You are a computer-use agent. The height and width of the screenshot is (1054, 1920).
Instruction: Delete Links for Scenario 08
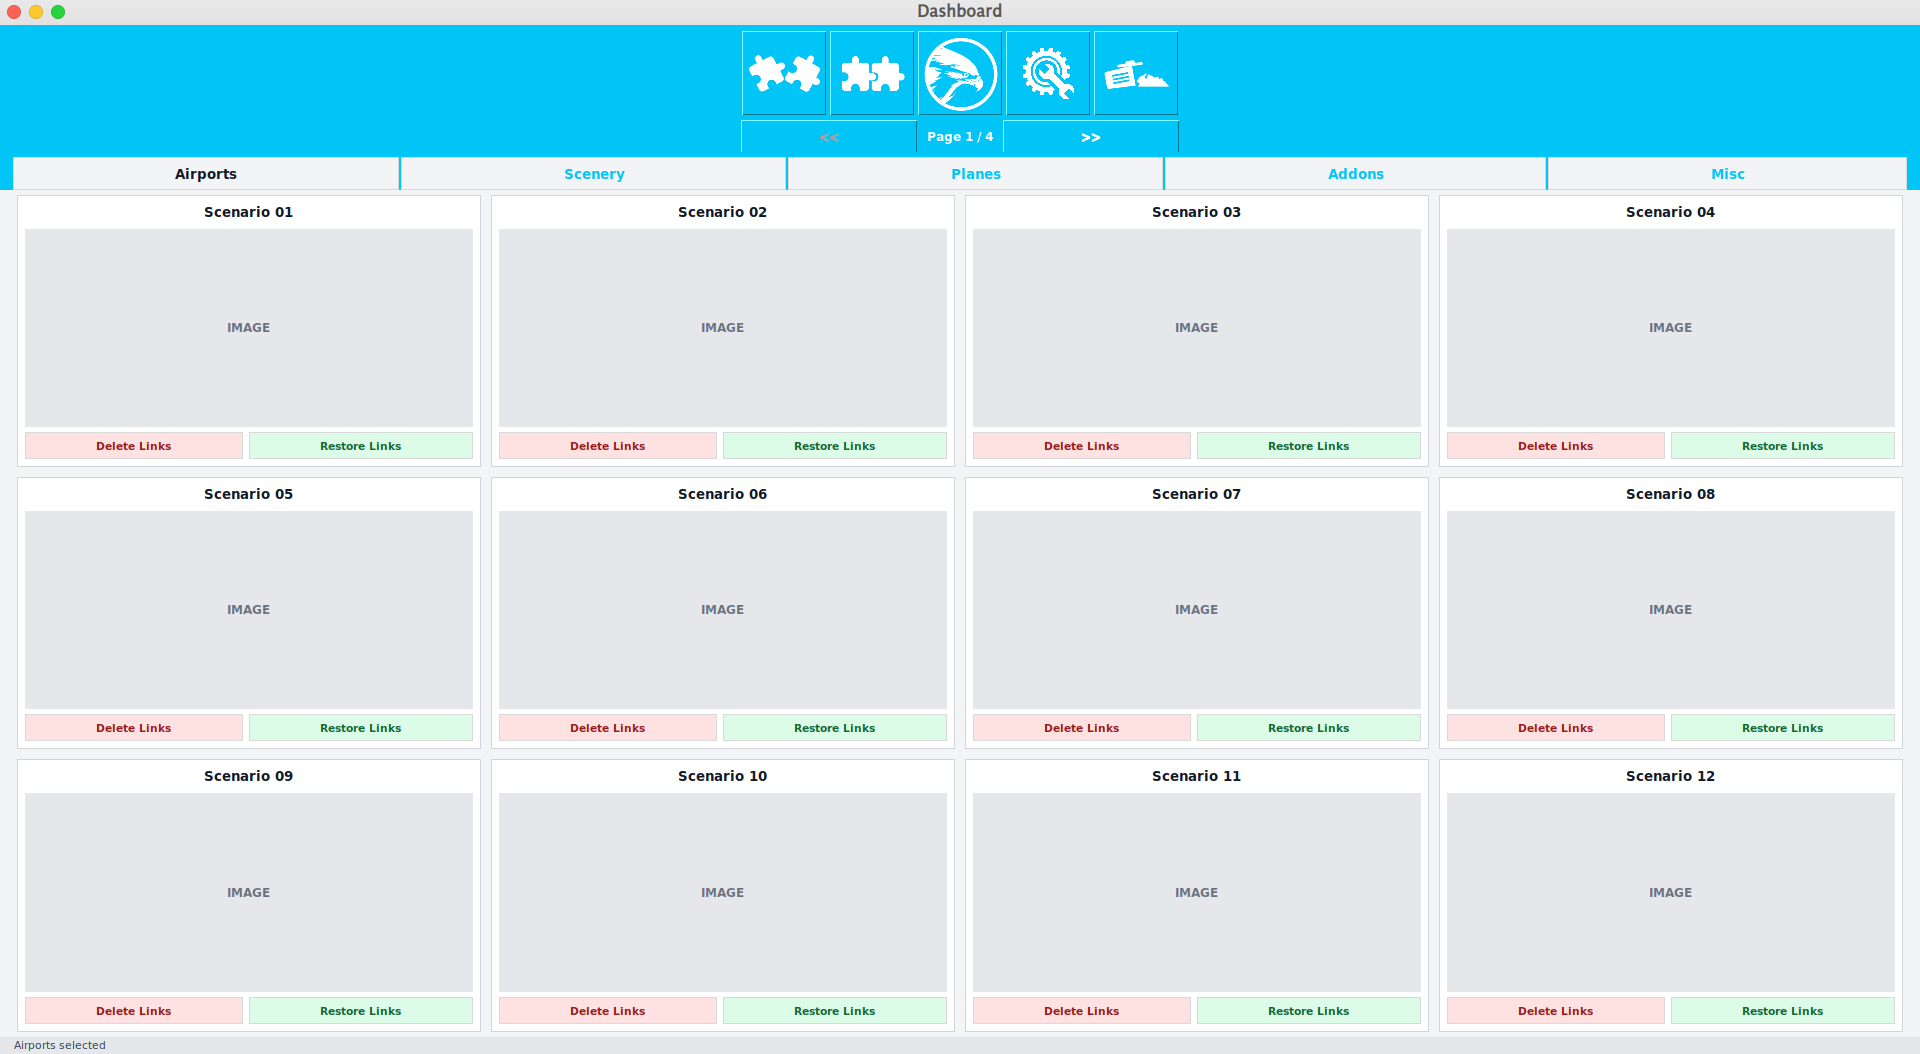(x=1556, y=728)
